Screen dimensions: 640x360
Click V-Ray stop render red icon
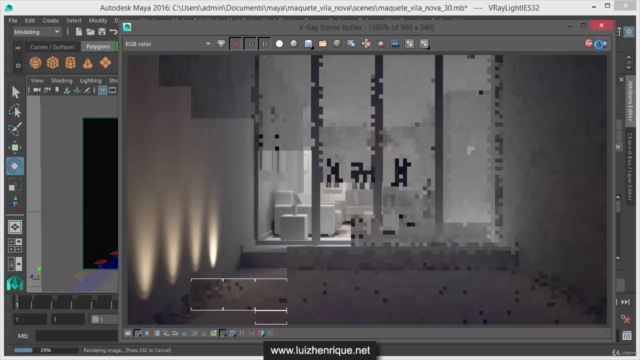pyautogui.click(x=589, y=44)
